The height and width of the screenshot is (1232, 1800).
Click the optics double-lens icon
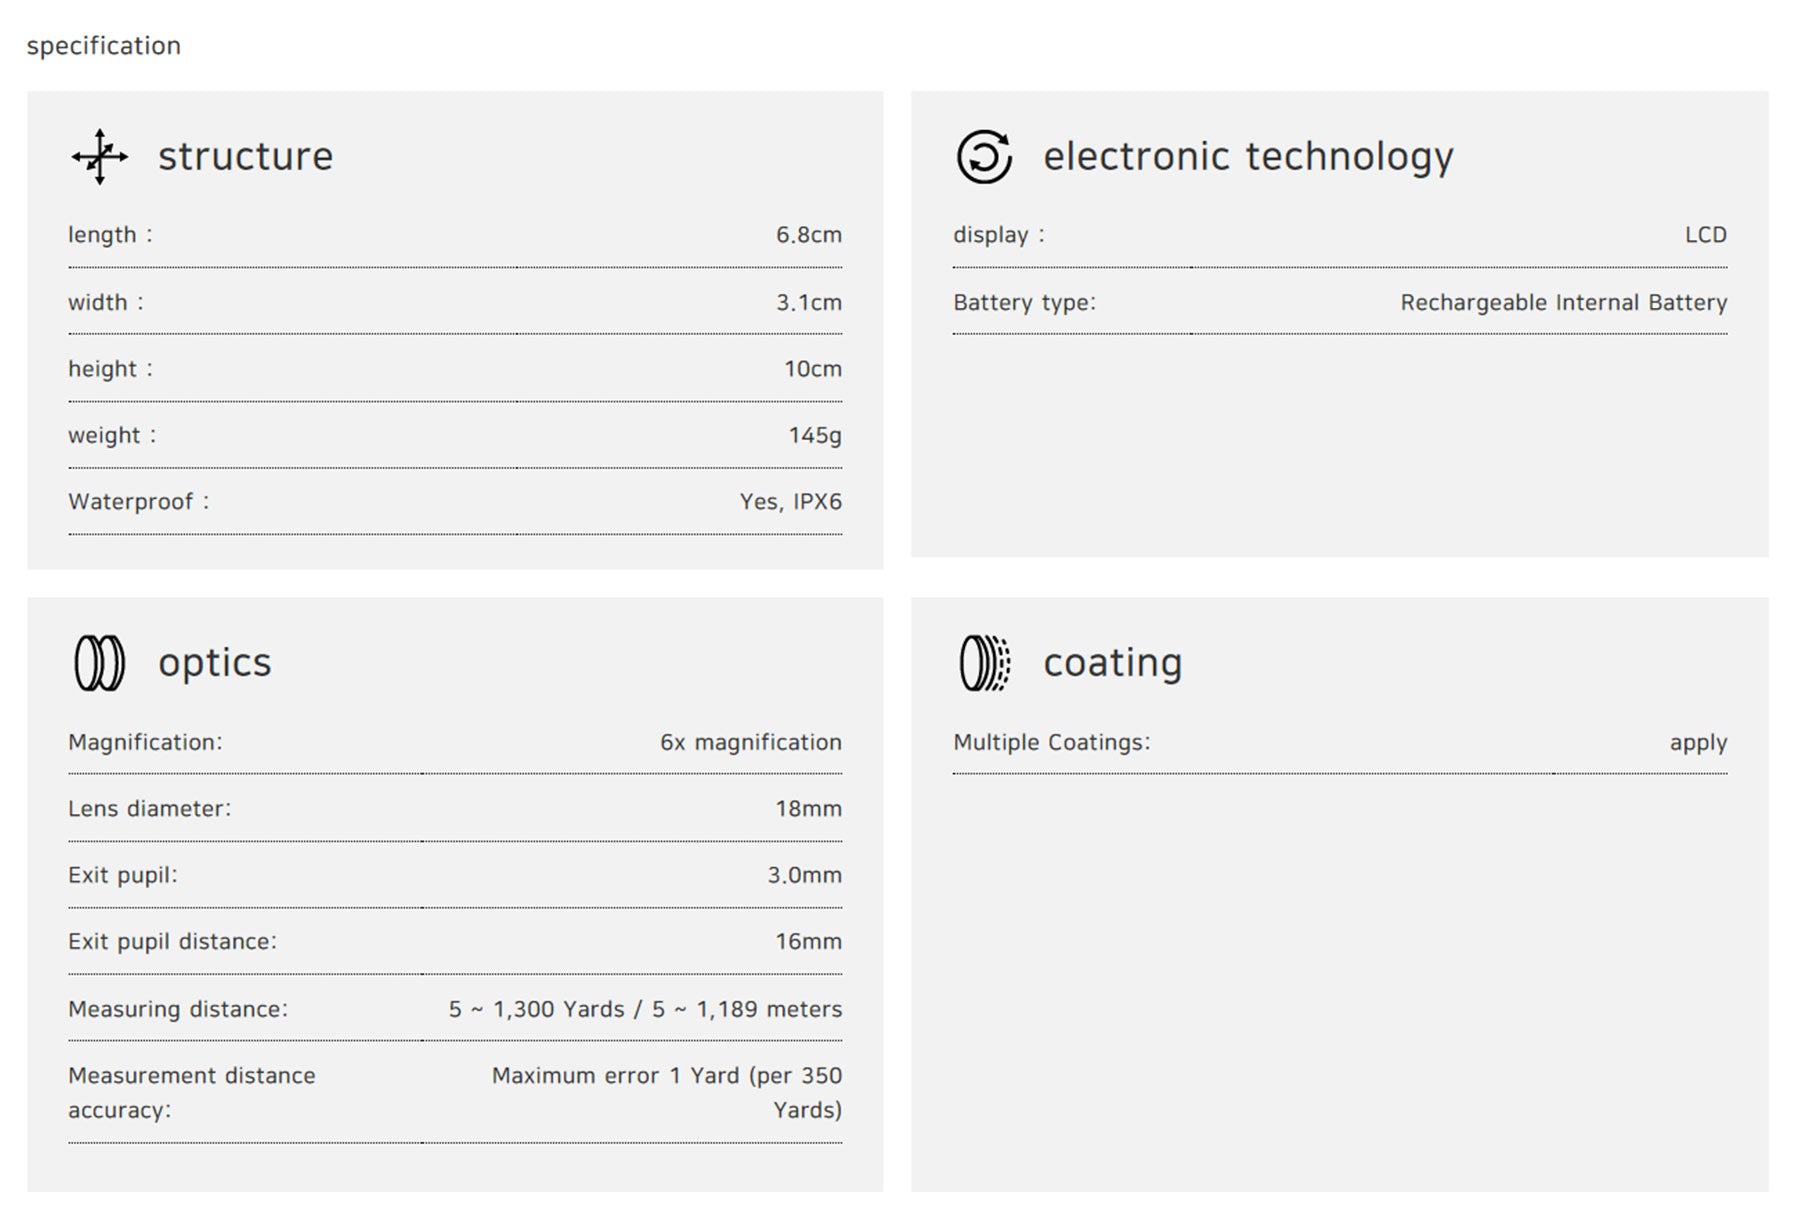pos(100,663)
